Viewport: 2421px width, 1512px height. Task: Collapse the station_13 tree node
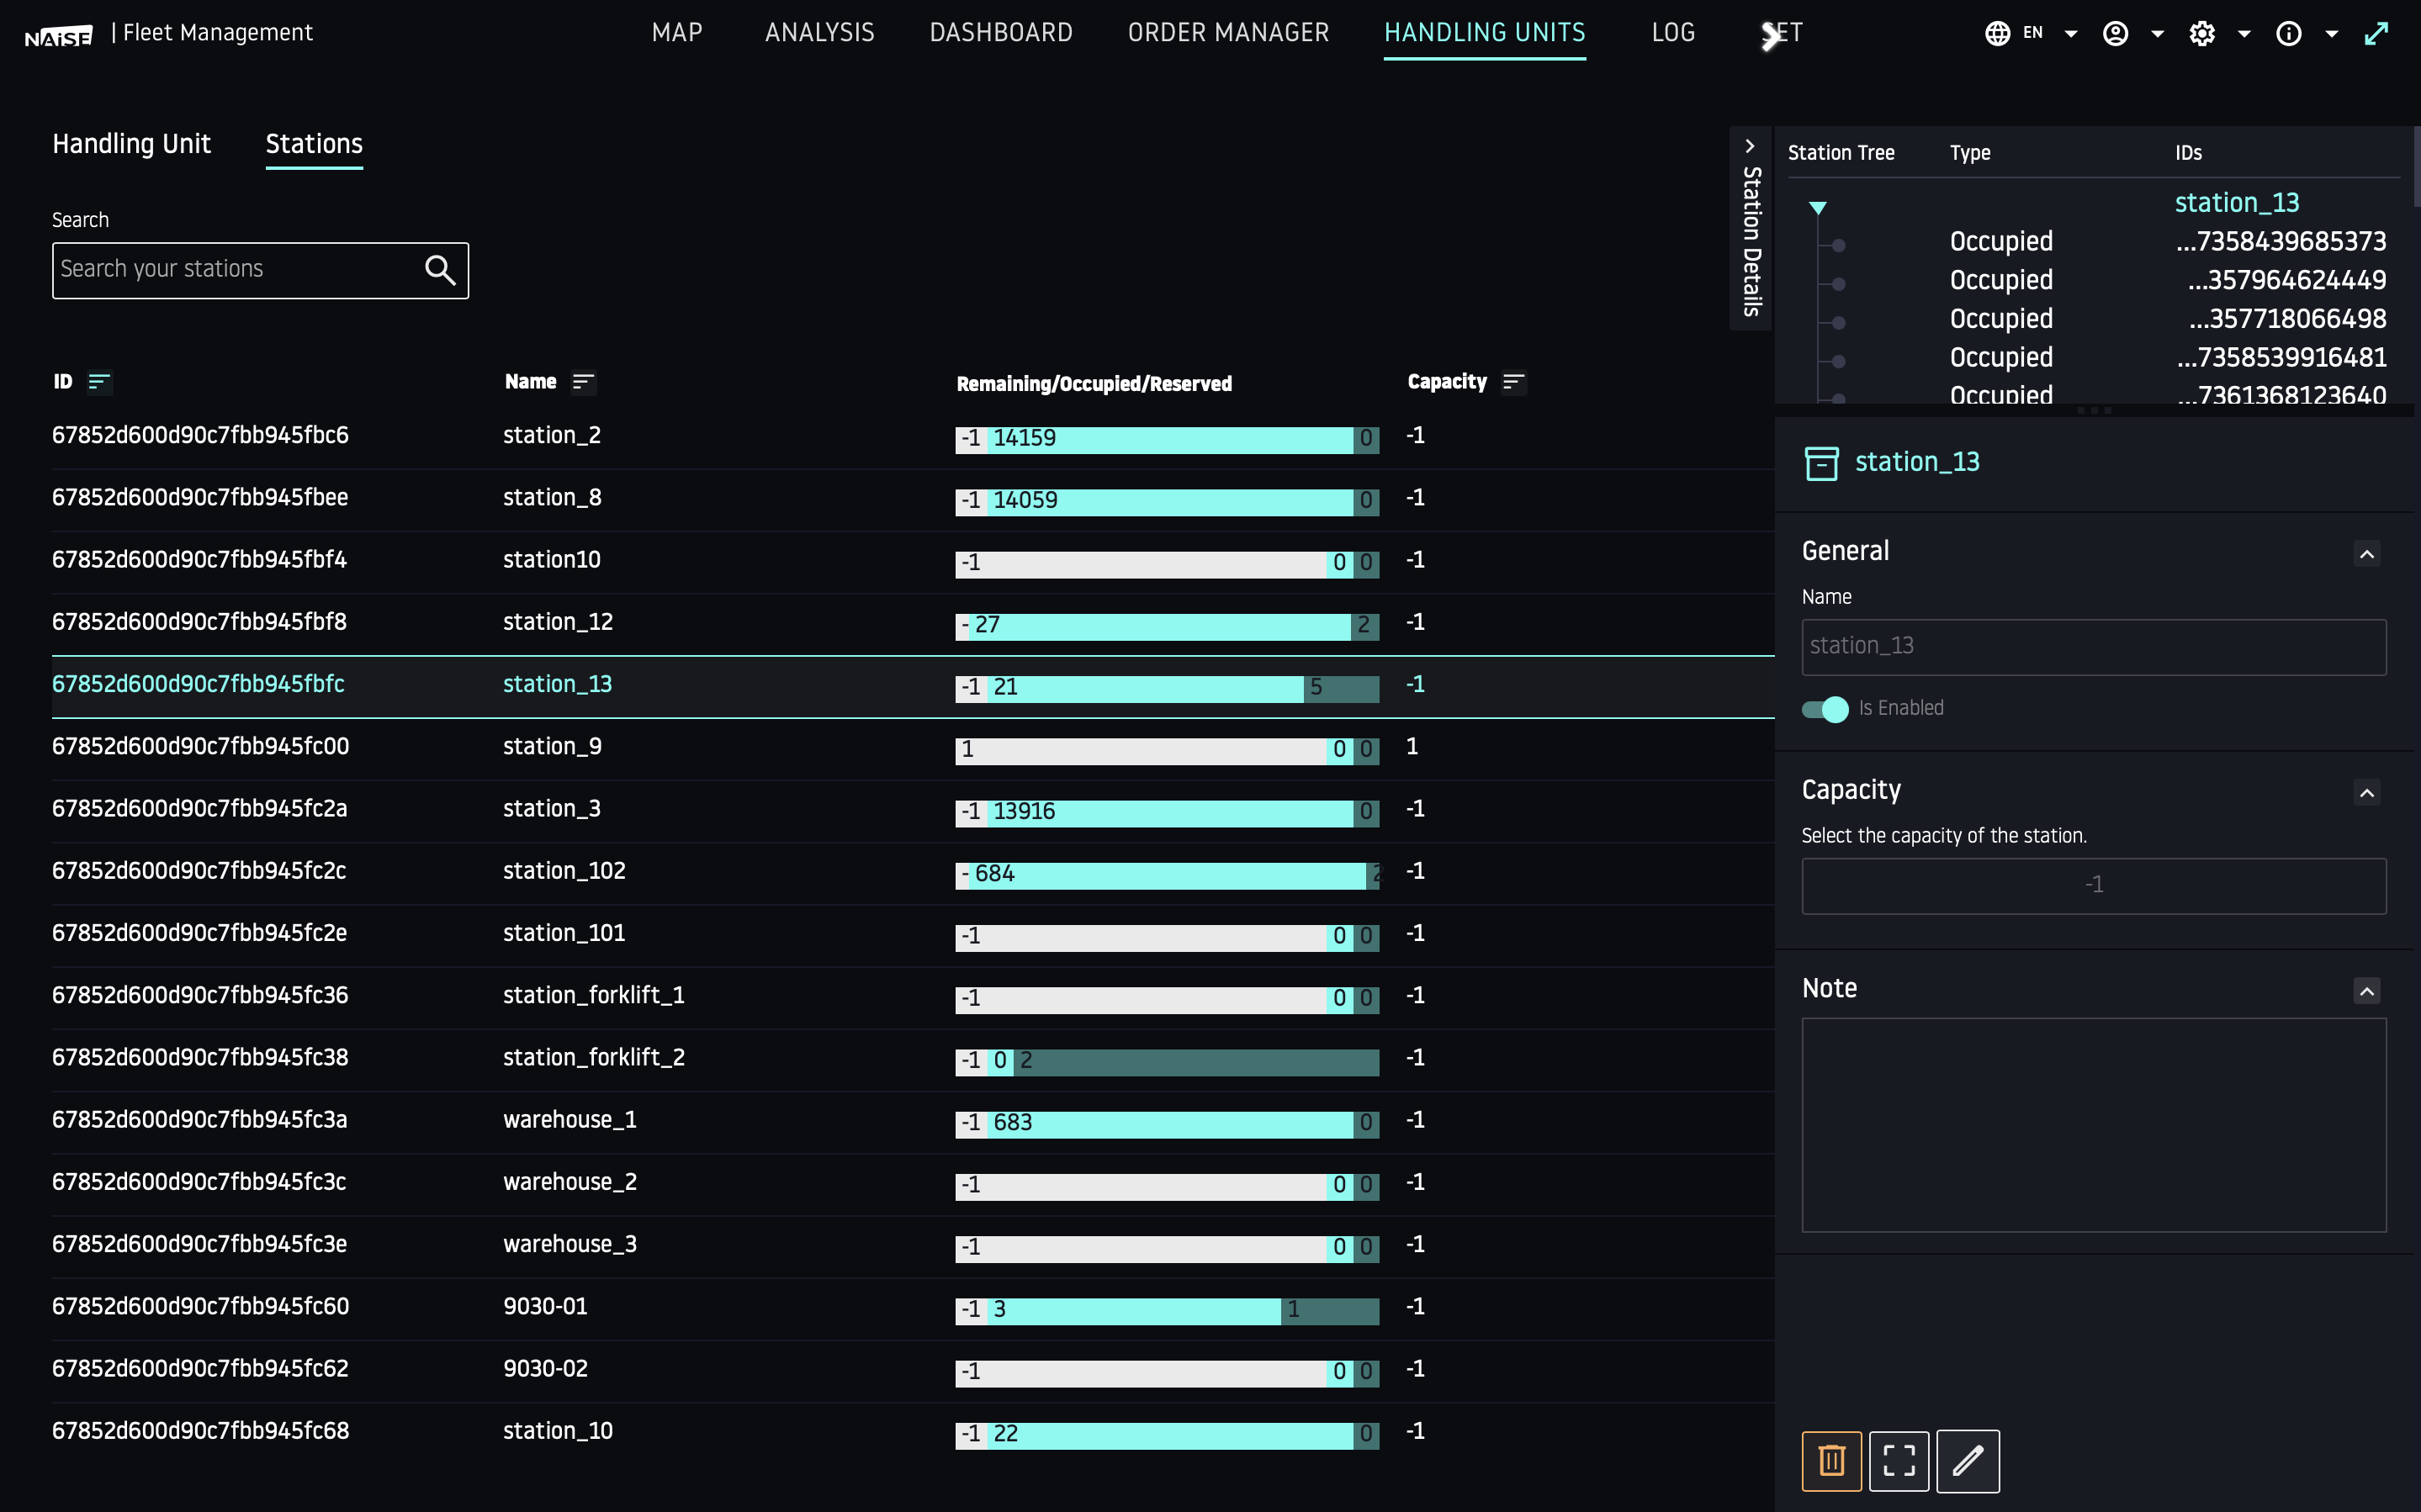pyautogui.click(x=1818, y=208)
